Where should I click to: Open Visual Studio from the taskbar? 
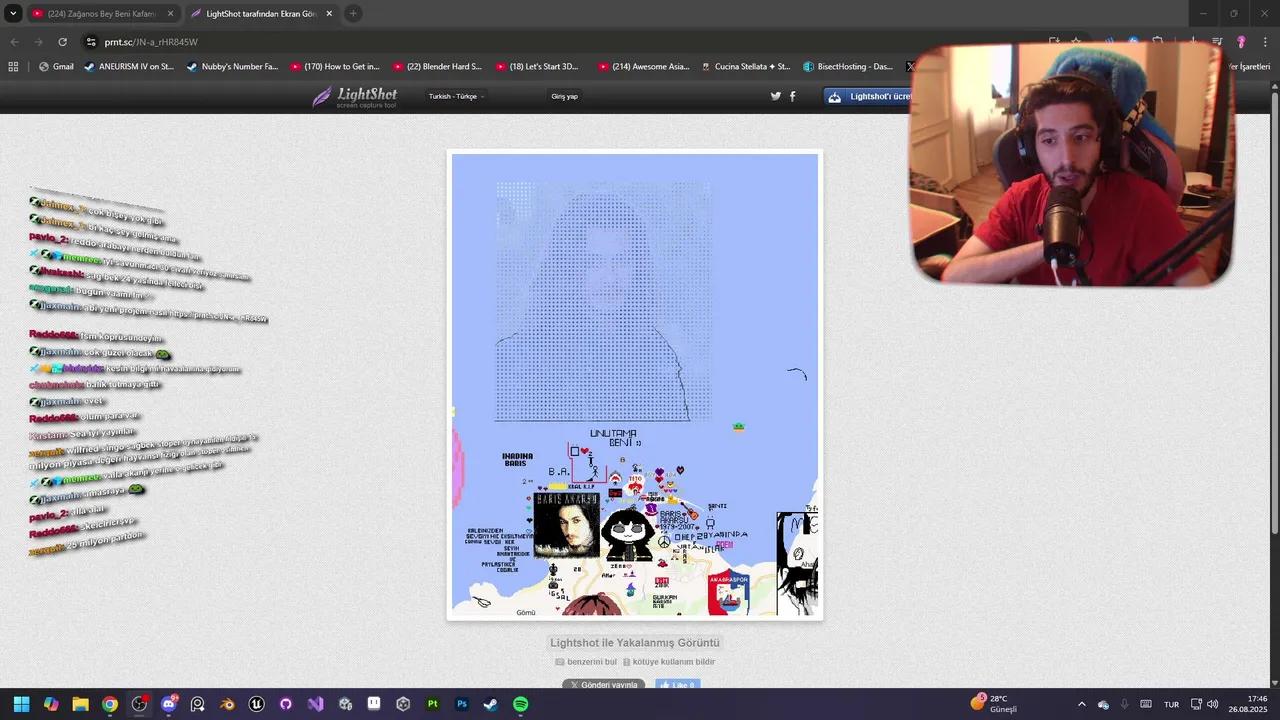click(x=315, y=704)
